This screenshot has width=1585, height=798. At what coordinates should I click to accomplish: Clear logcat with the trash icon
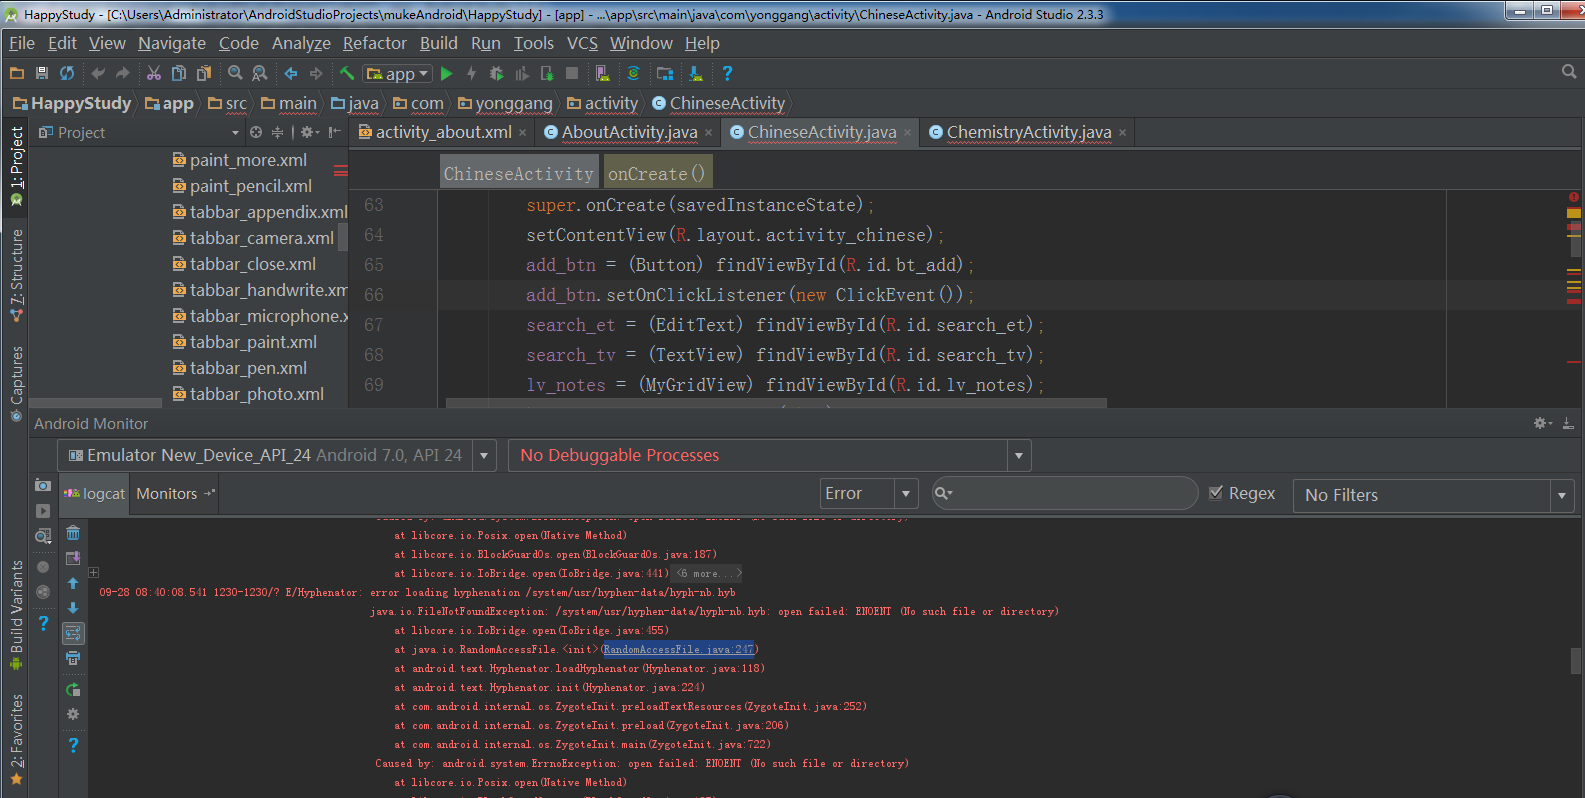pos(73,533)
